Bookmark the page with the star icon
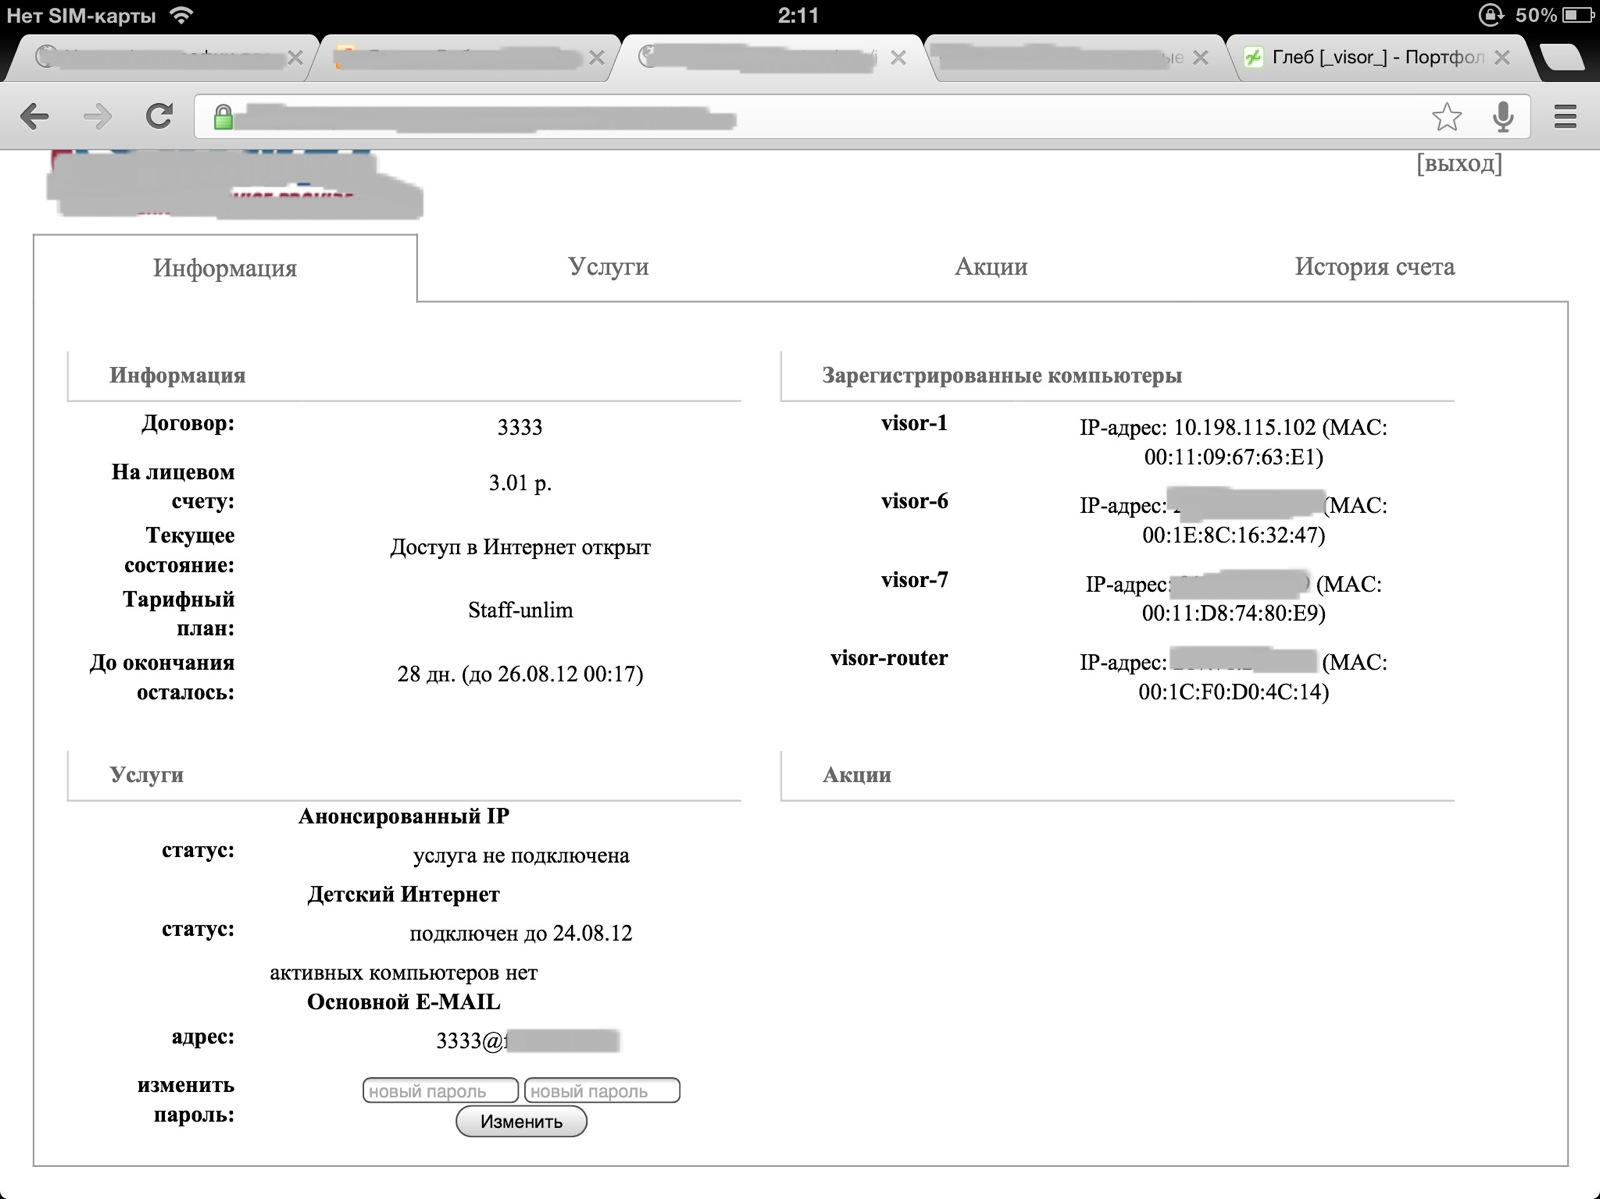Image resolution: width=1600 pixels, height=1199 pixels. (1446, 117)
